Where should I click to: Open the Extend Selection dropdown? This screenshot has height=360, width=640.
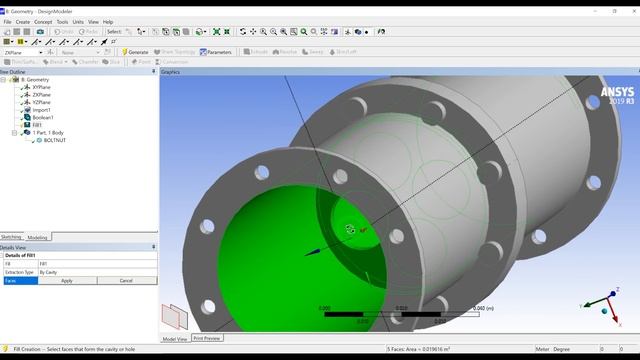pos(200,32)
